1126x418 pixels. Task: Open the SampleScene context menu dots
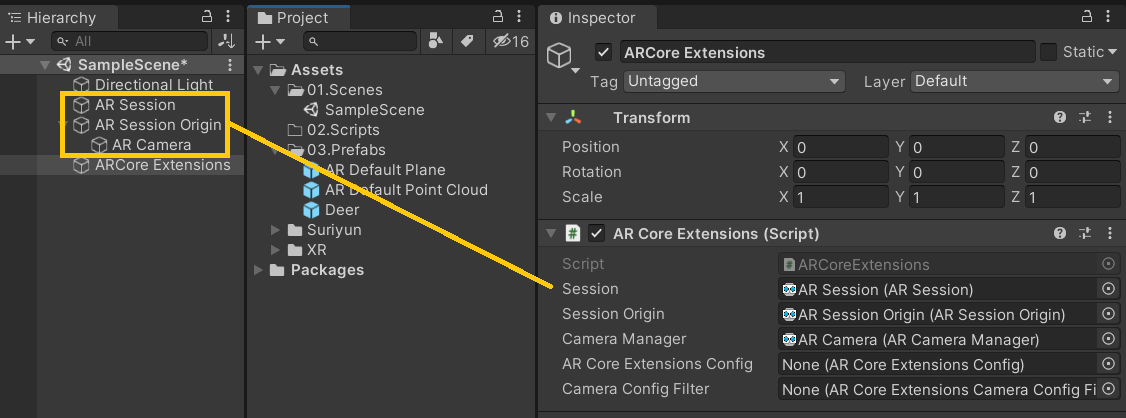[x=230, y=65]
